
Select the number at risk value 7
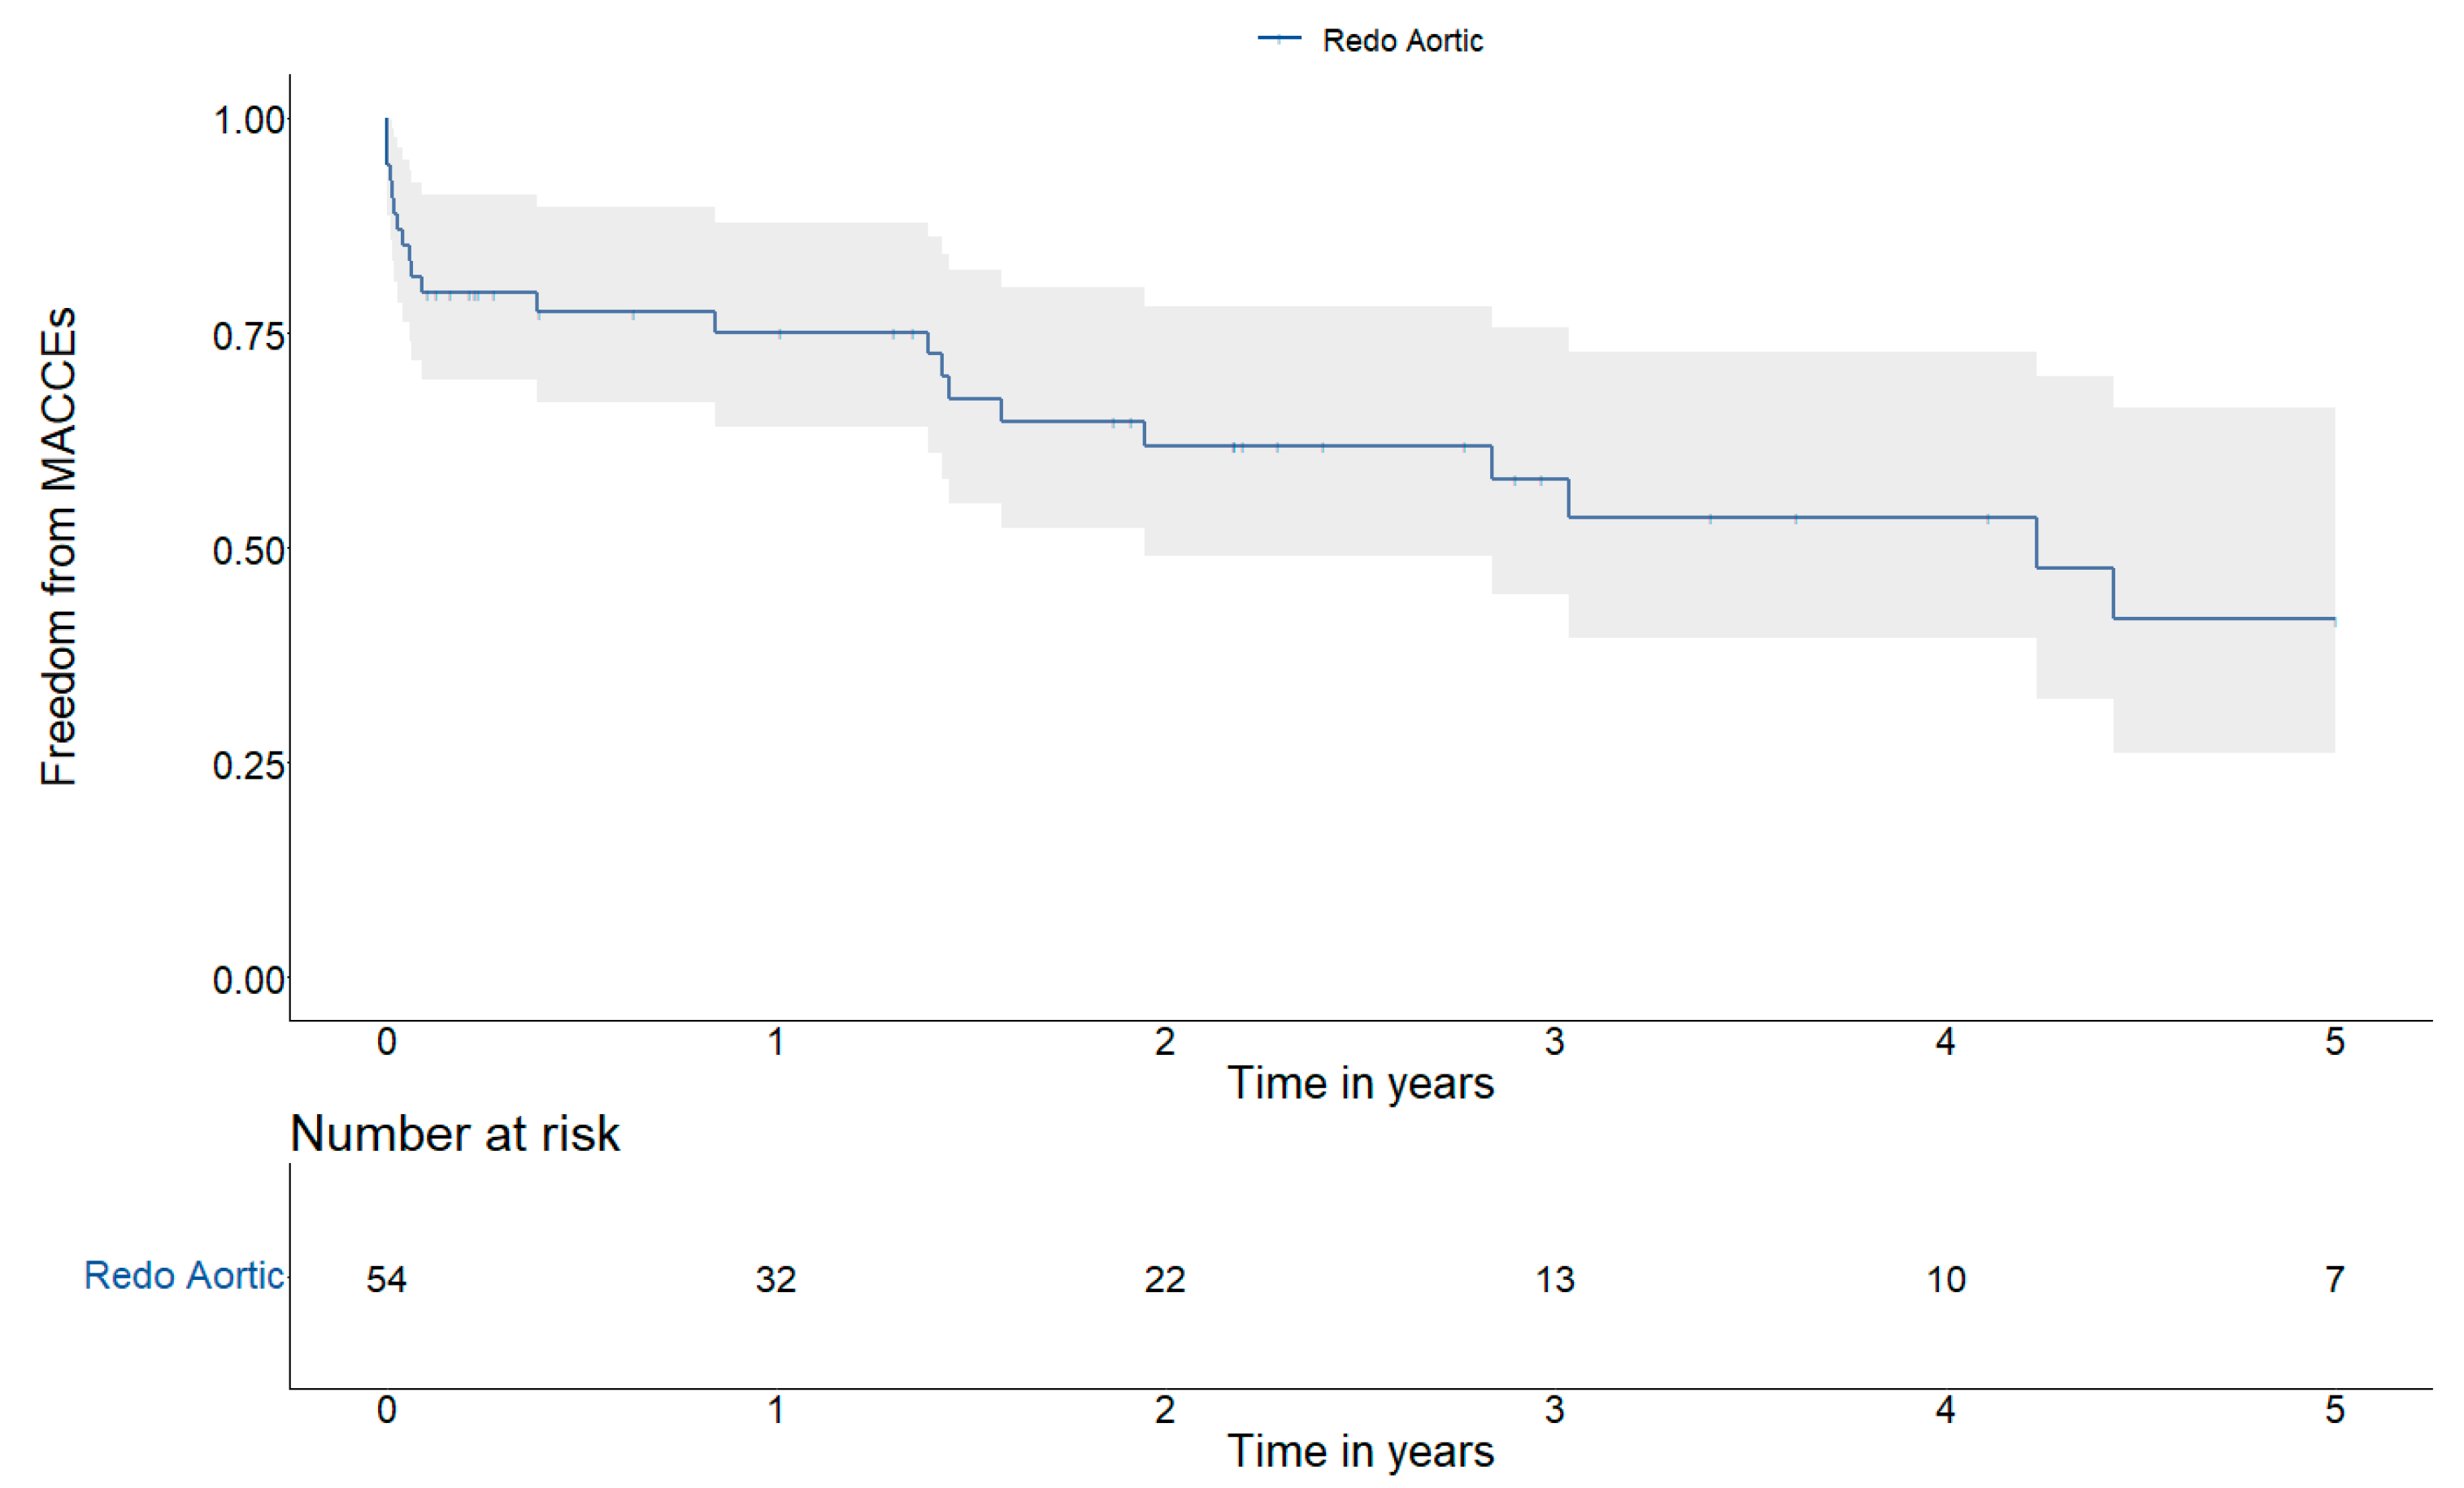click(x=2335, y=1280)
